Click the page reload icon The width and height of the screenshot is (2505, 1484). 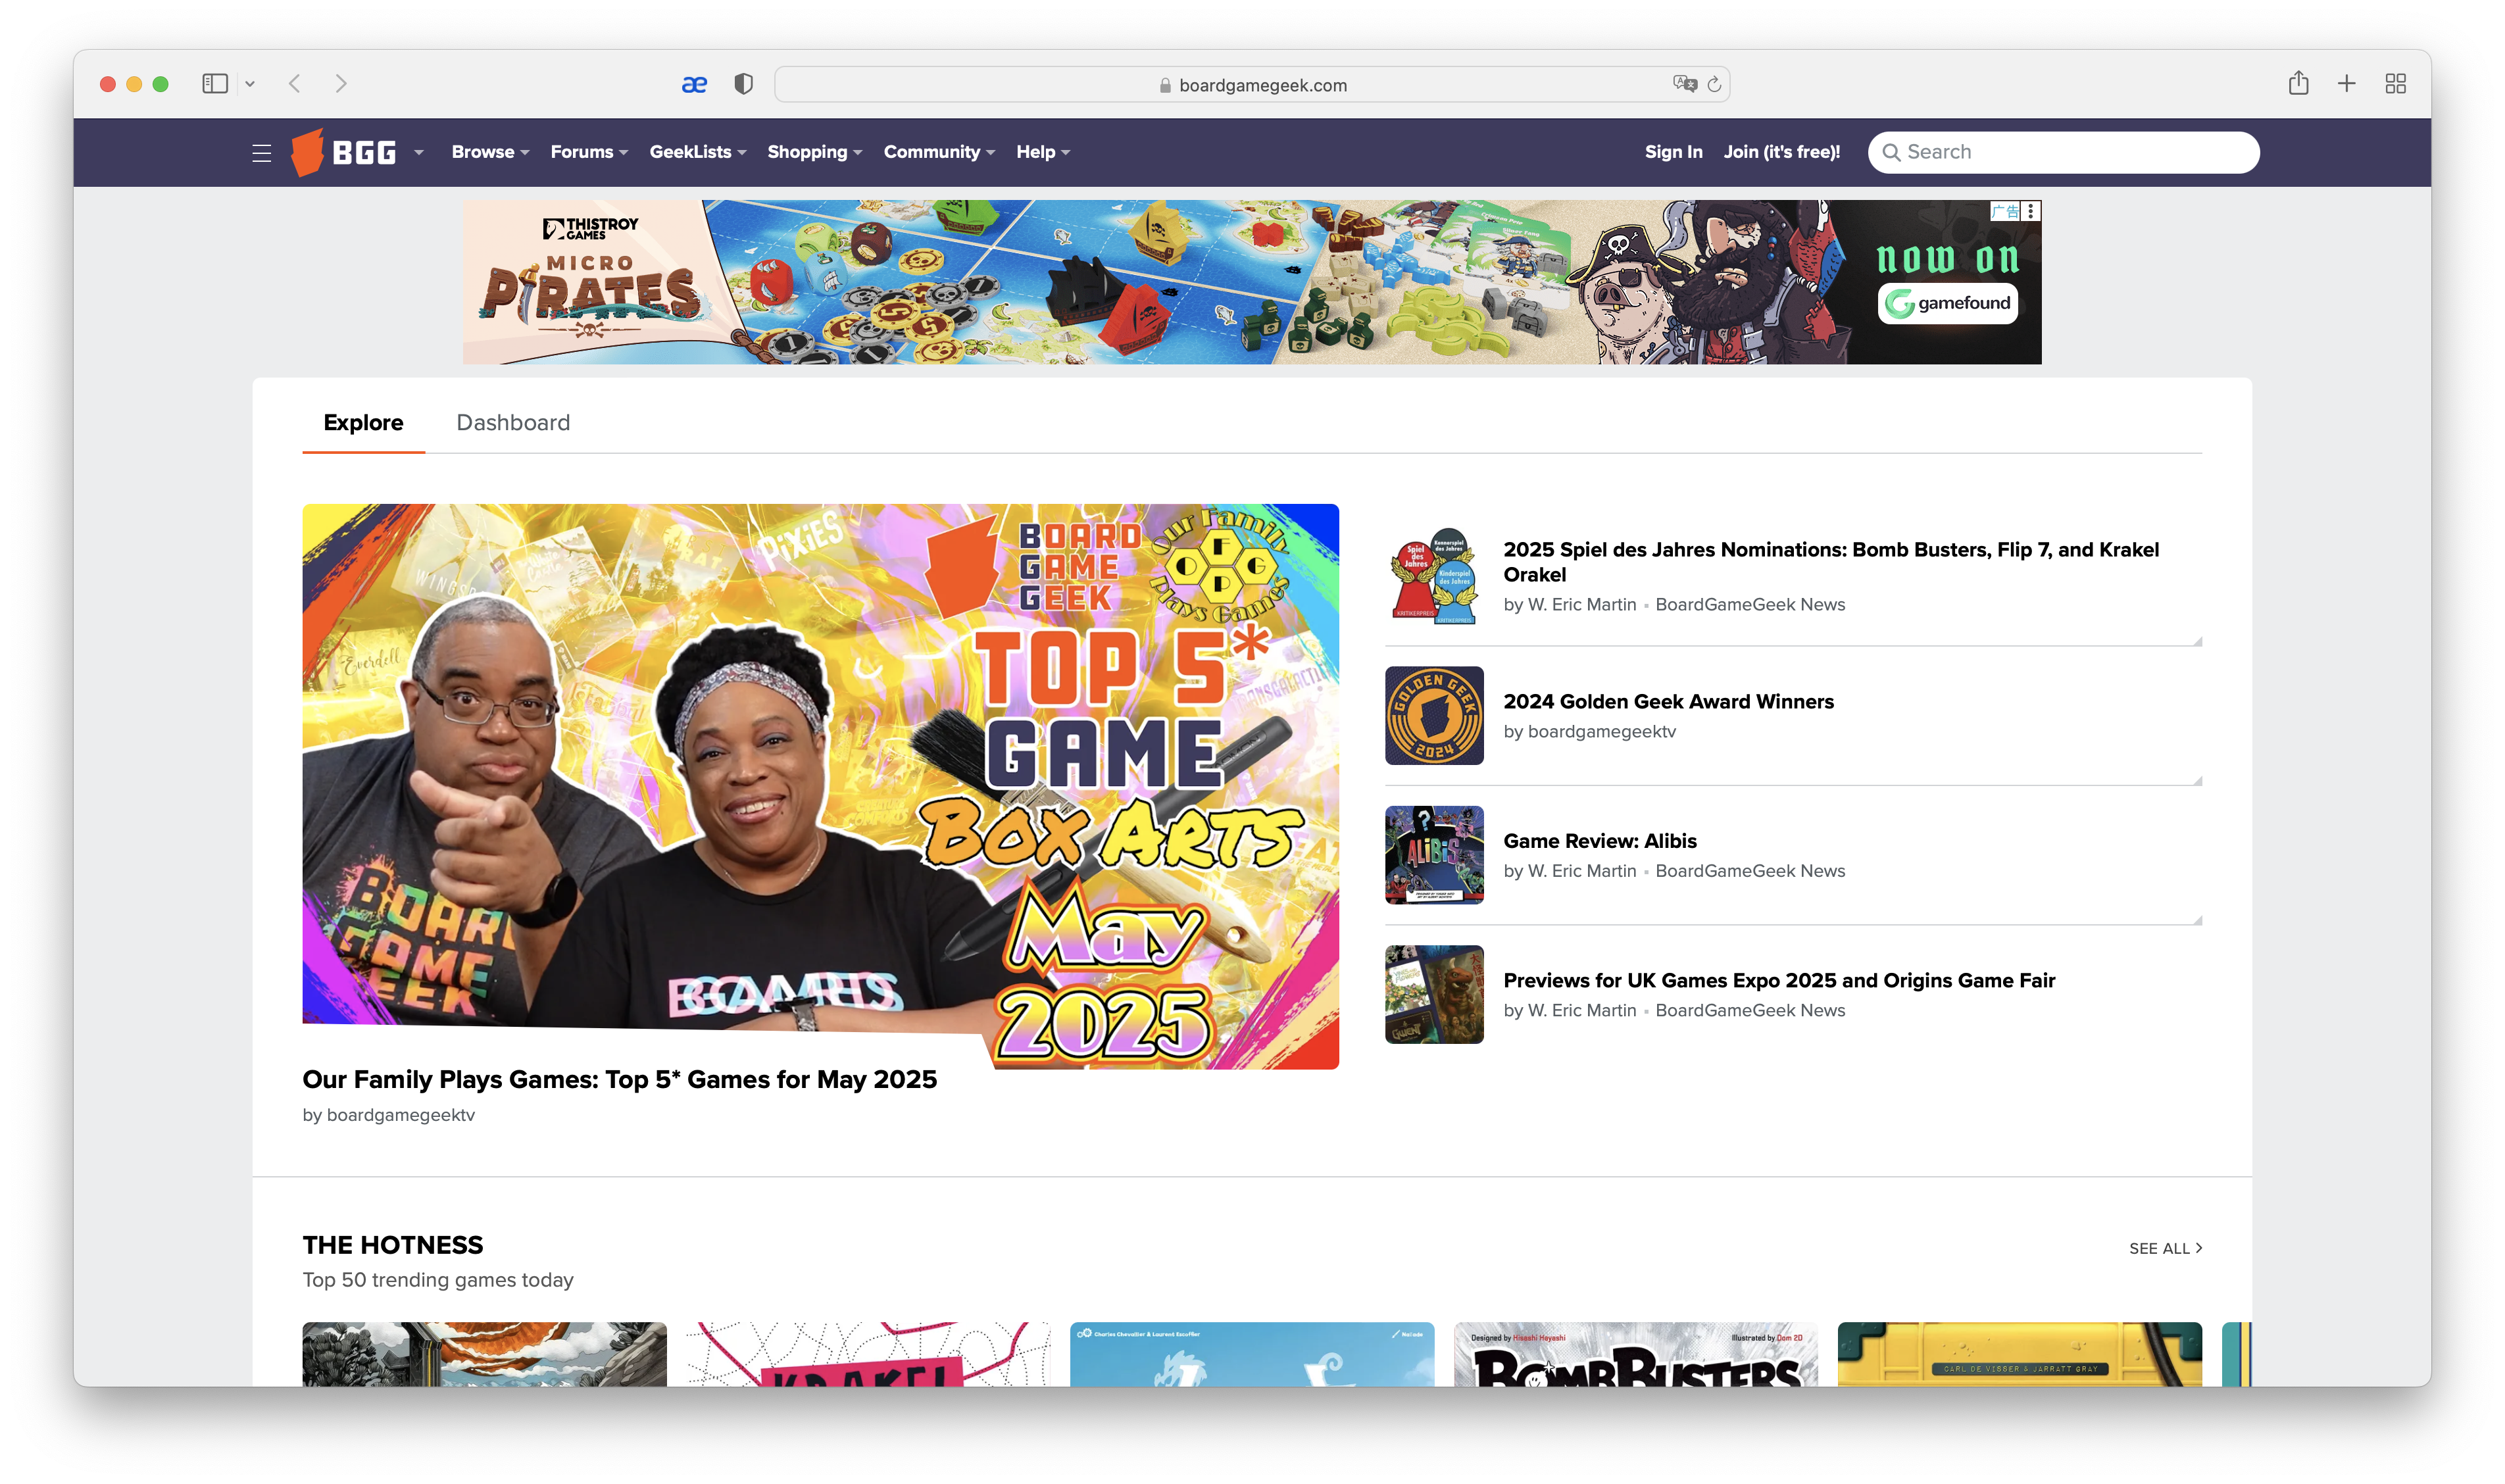tap(1714, 85)
